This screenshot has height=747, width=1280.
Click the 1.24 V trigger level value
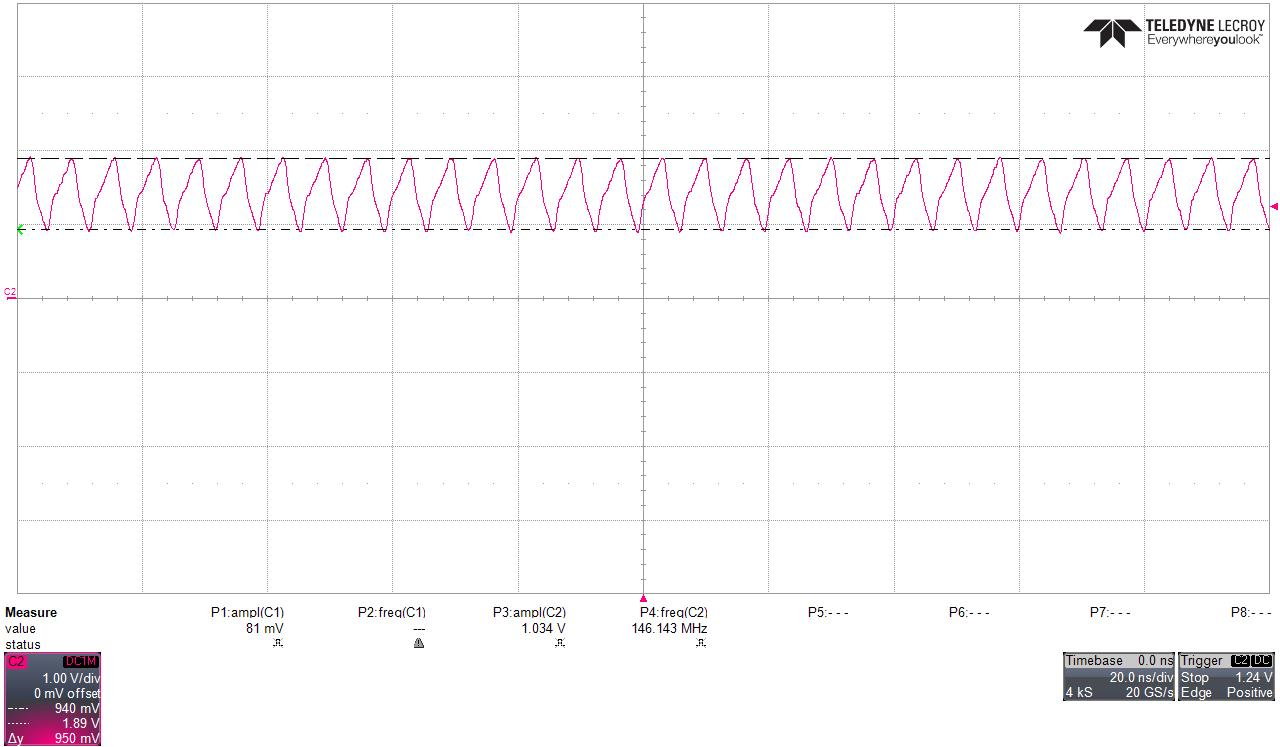[x=1254, y=677]
